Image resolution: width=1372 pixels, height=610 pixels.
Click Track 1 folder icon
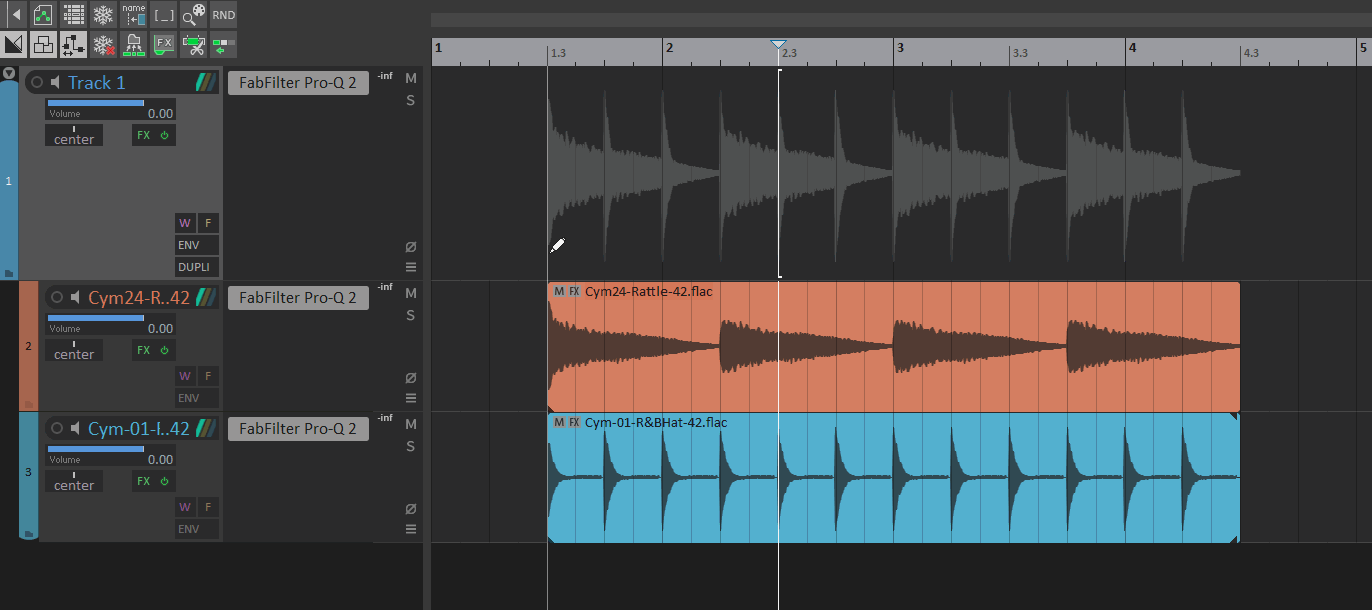pyautogui.click(x=8, y=273)
